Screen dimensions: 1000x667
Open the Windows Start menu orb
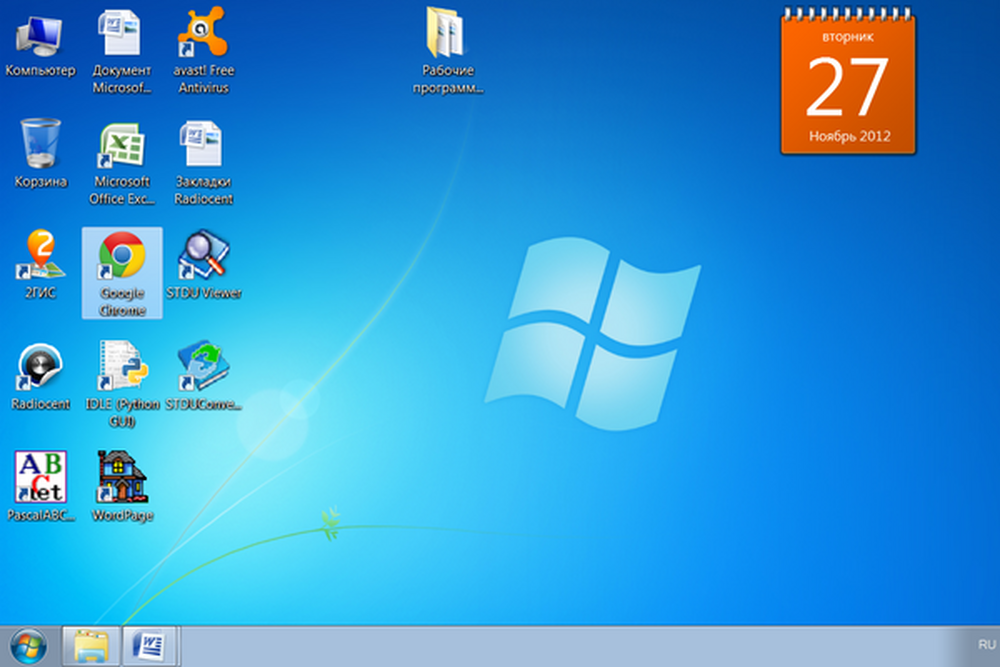(x=28, y=647)
